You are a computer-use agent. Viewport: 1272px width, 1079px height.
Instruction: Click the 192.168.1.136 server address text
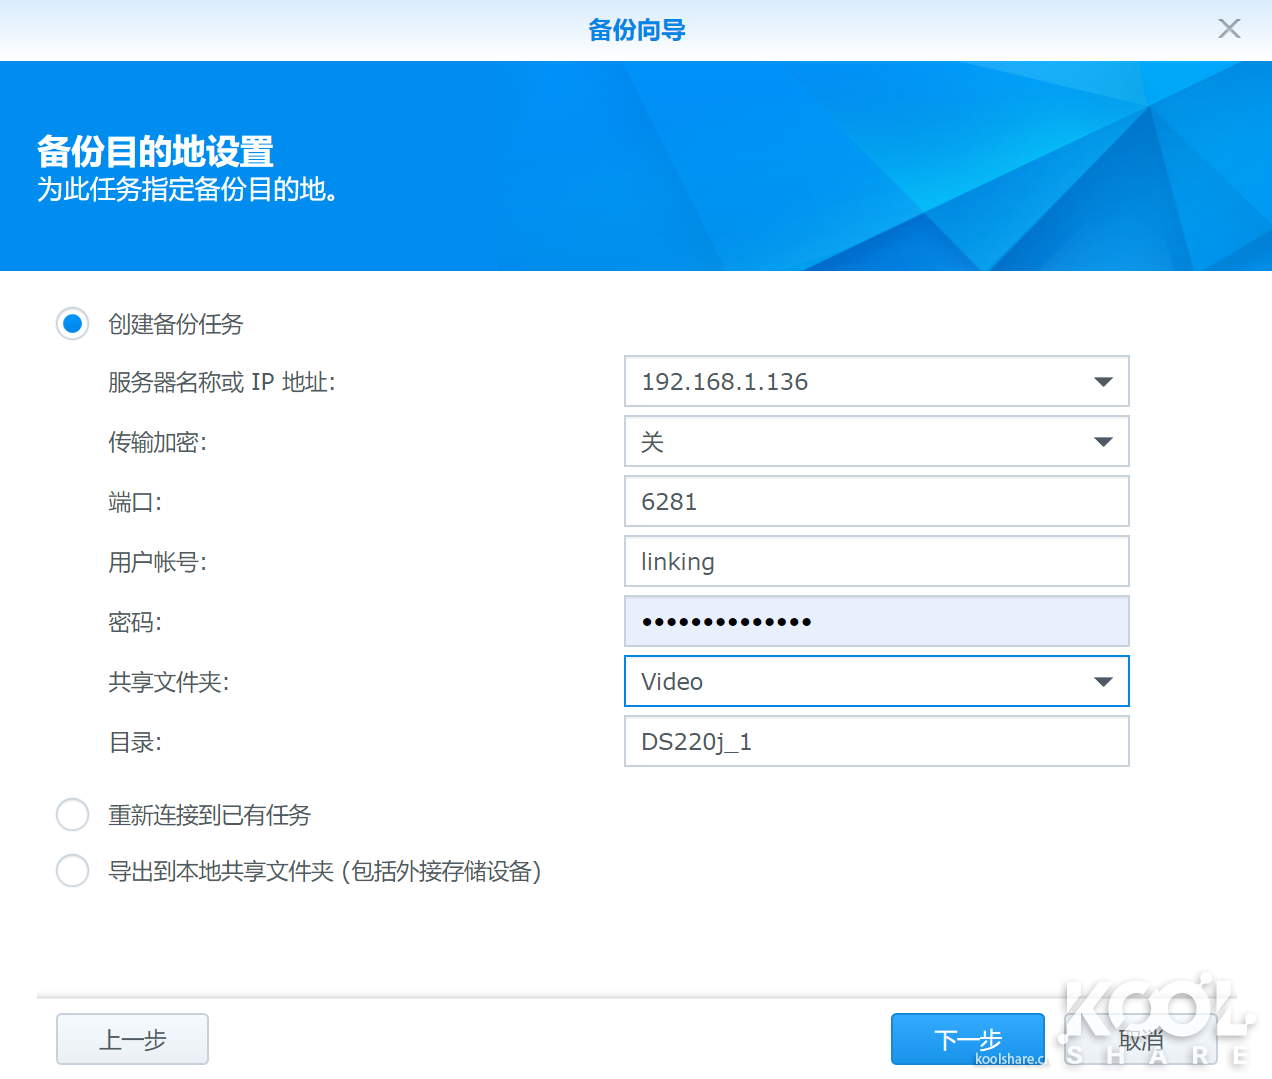(x=725, y=382)
